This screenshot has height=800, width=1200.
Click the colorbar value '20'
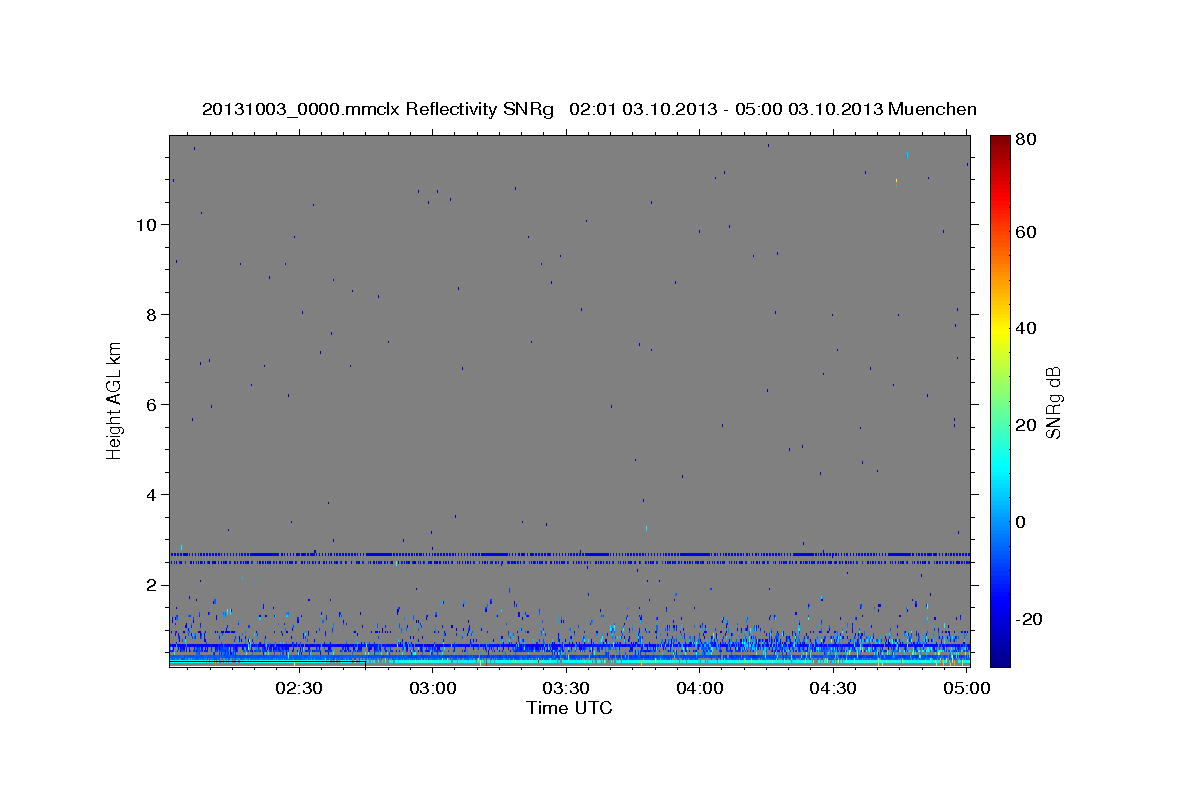[x=1025, y=425]
